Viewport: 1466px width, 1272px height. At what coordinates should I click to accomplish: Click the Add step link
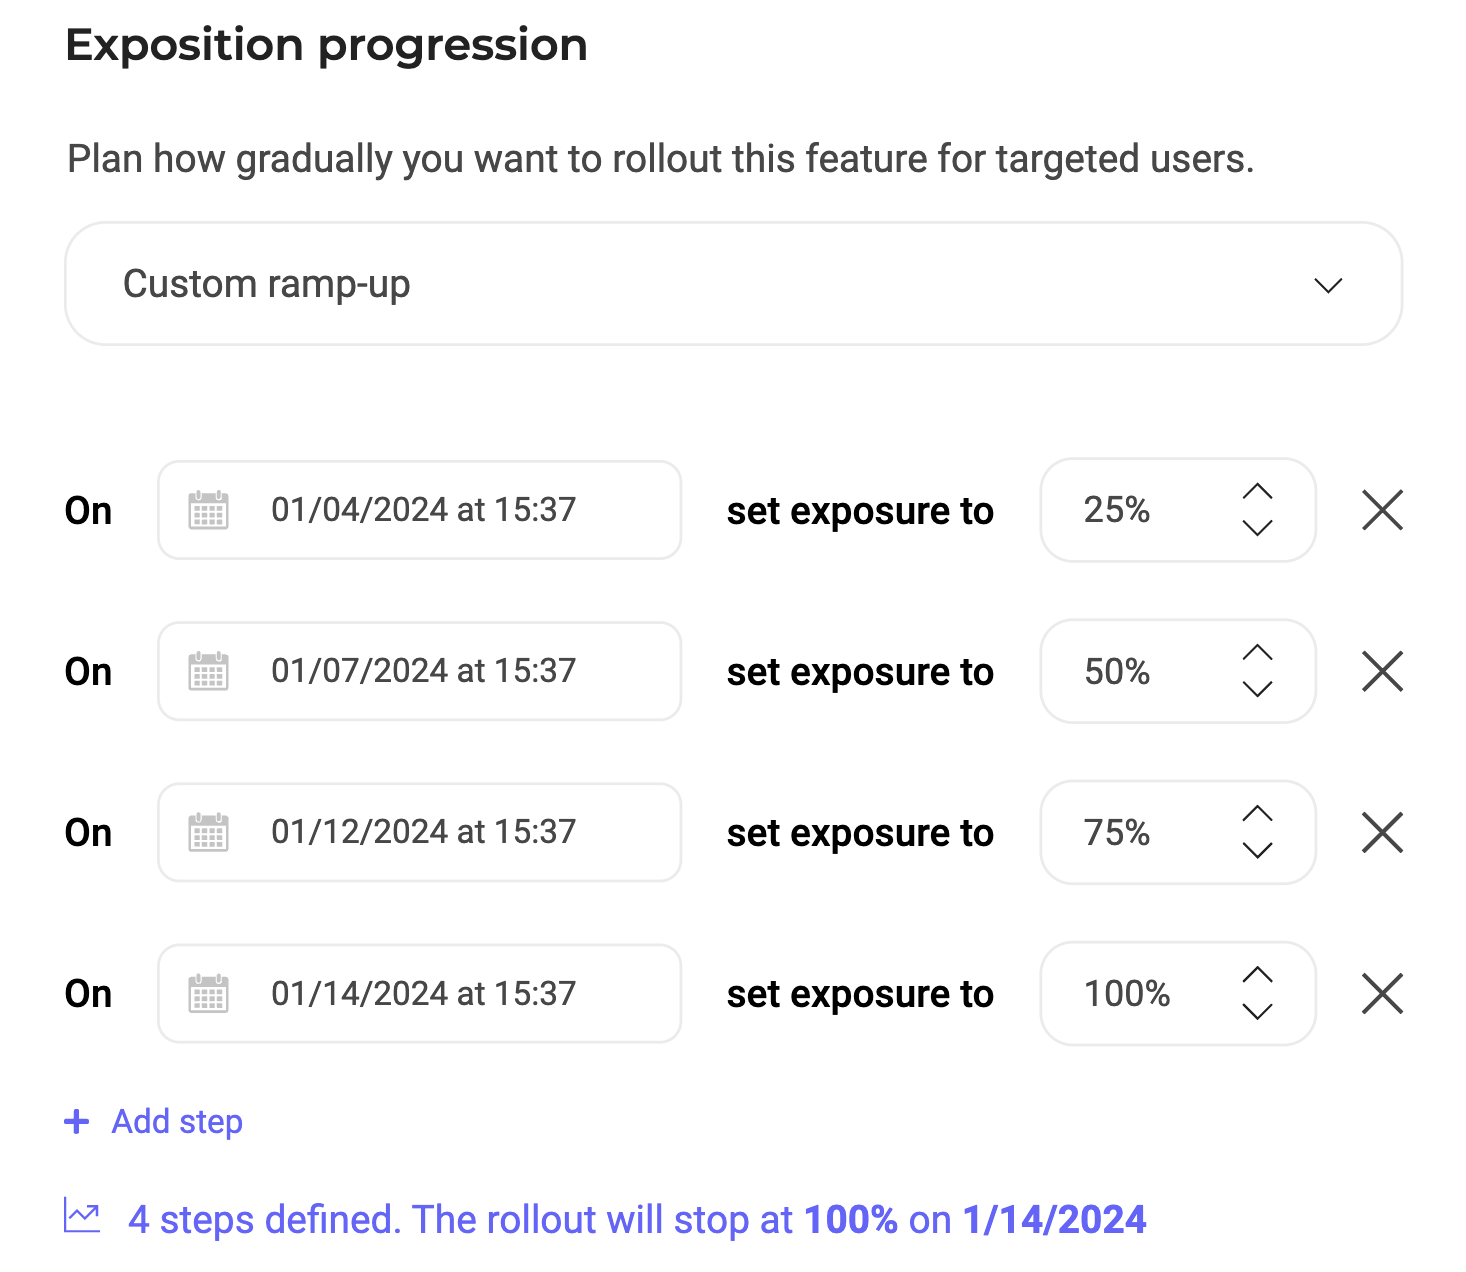tap(177, 1122)
